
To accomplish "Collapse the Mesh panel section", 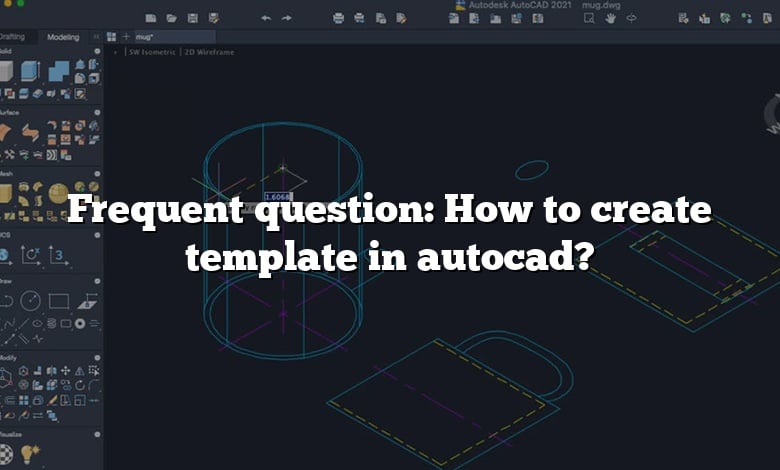I will click(x=98, y=174).
